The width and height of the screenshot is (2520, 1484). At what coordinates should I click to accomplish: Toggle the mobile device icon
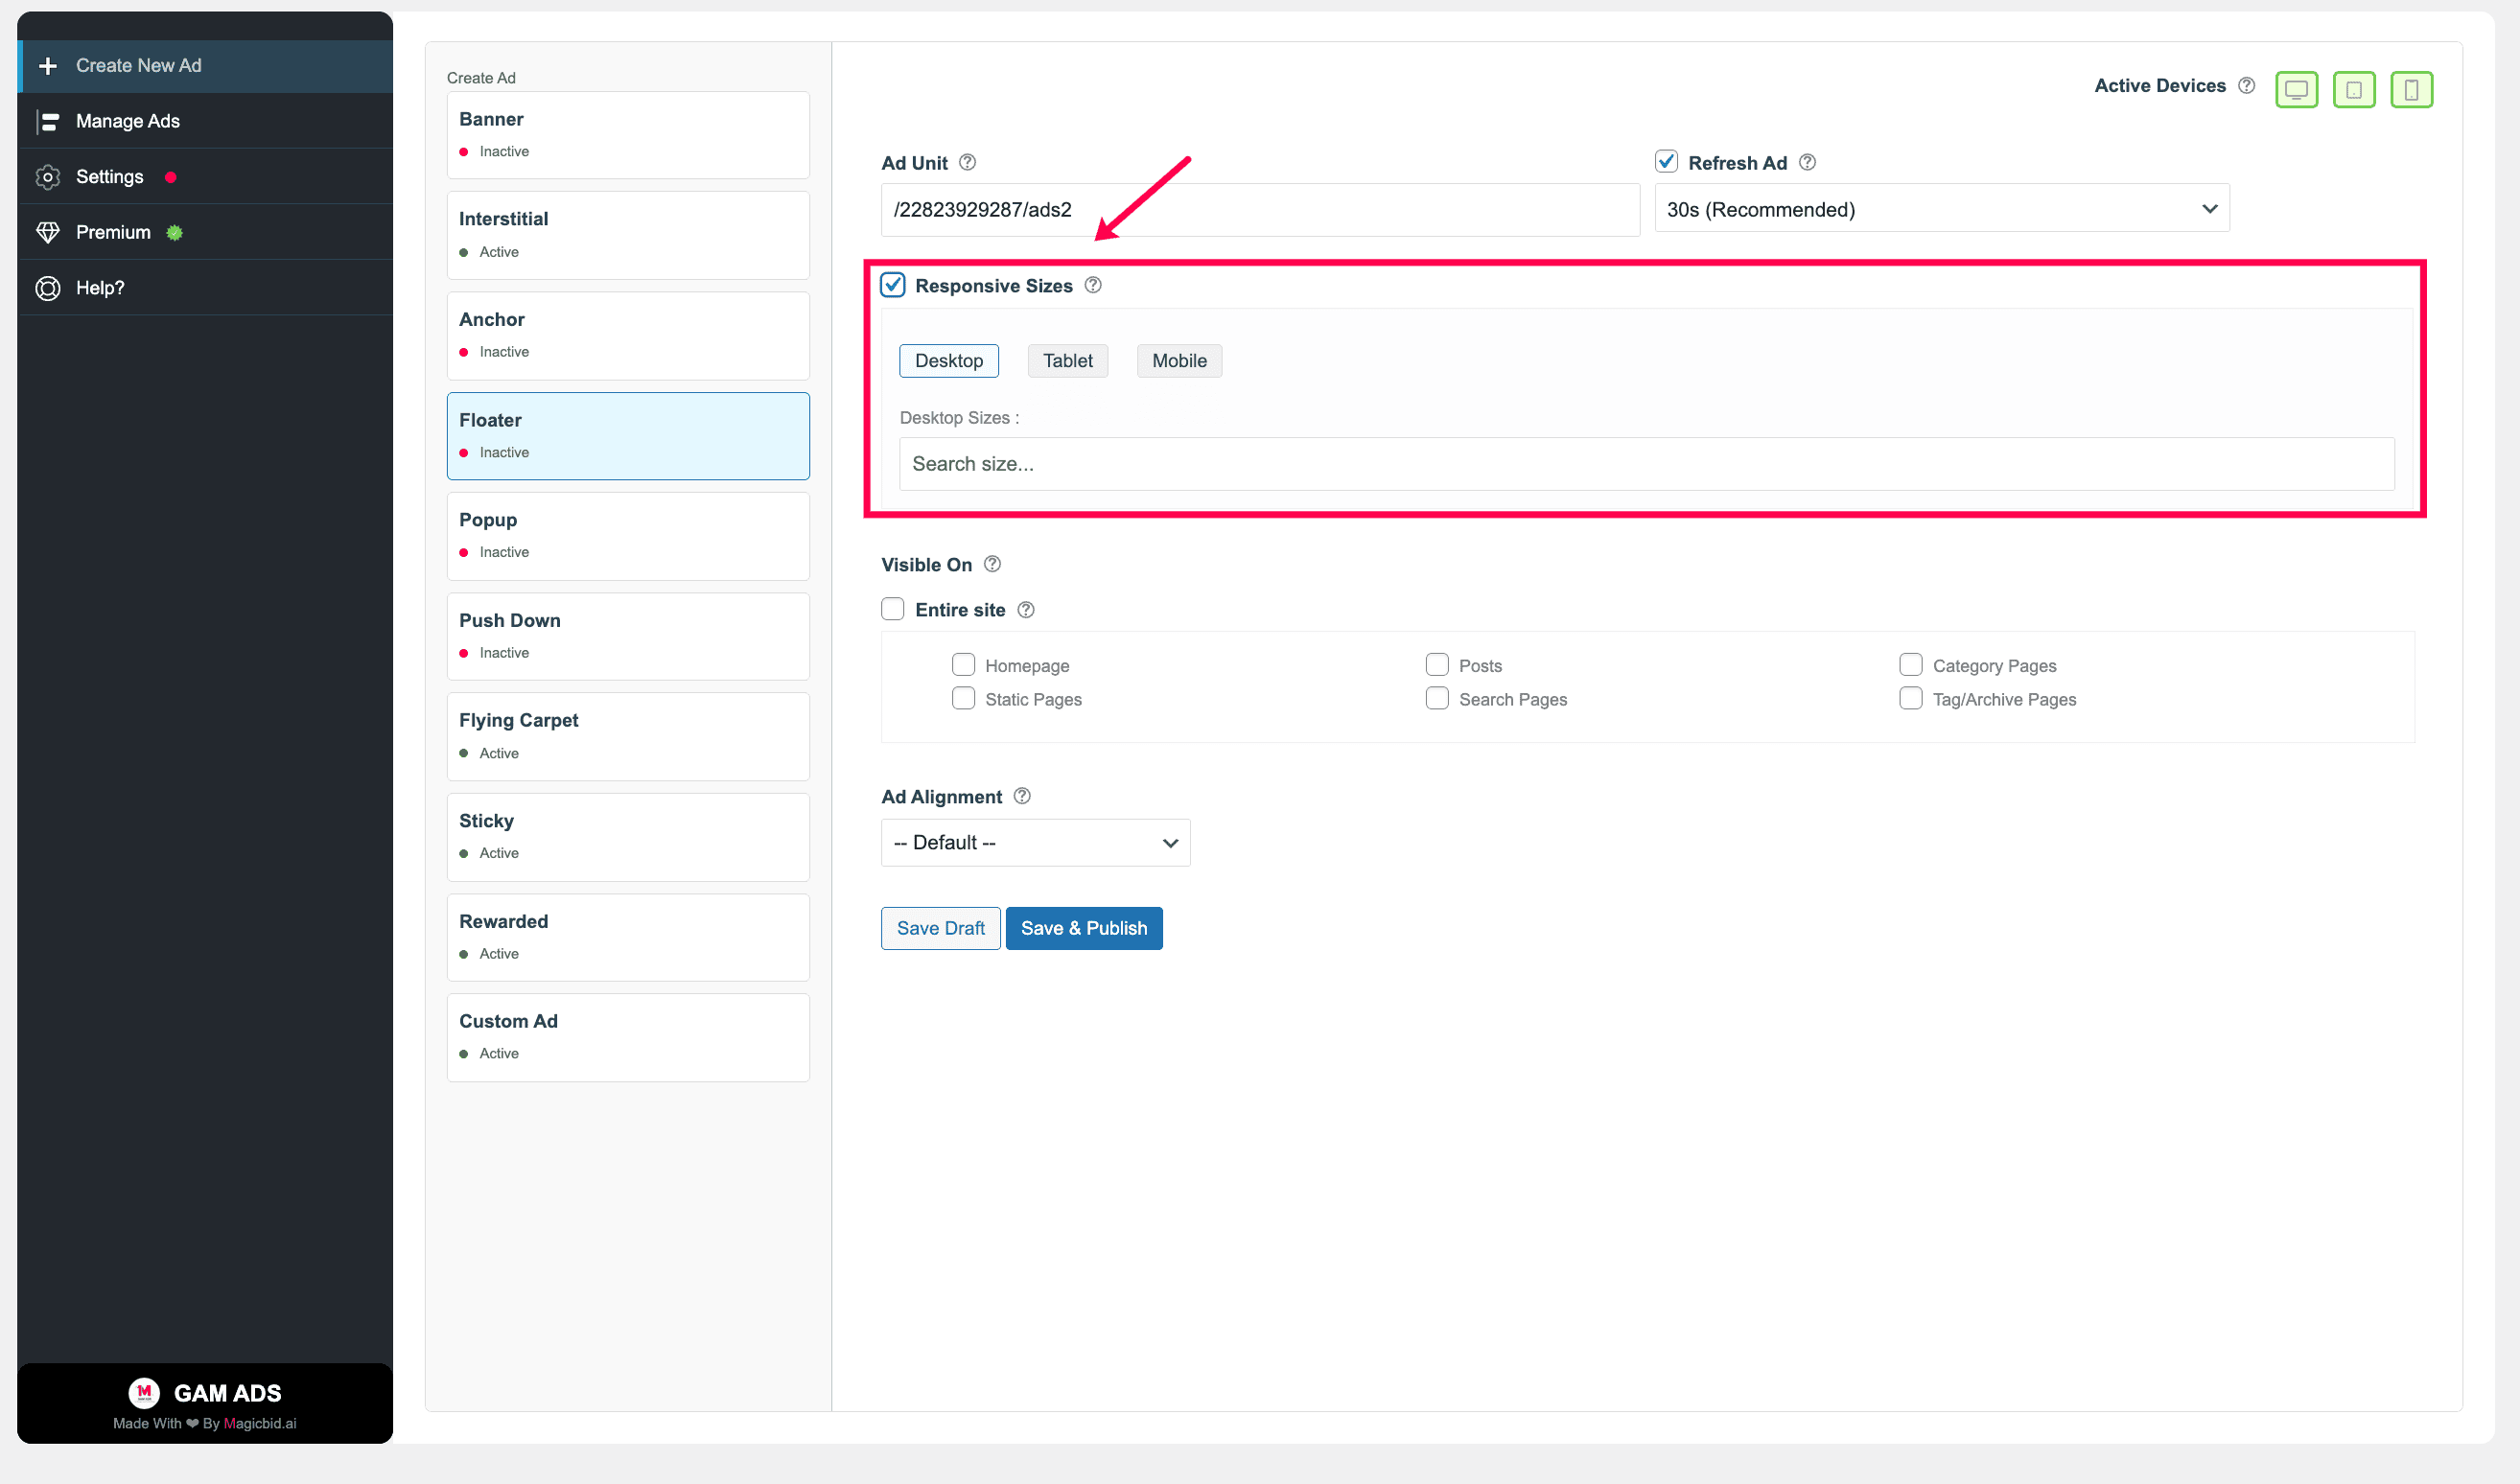point(2411,89)
